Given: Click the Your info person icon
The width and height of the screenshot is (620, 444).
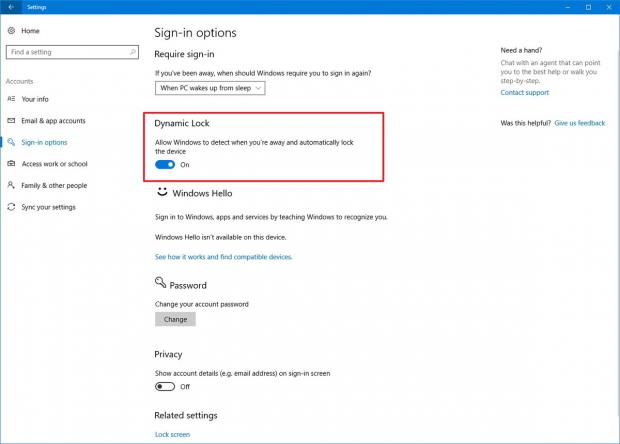Looking at the screenshot, I should 11,99.
